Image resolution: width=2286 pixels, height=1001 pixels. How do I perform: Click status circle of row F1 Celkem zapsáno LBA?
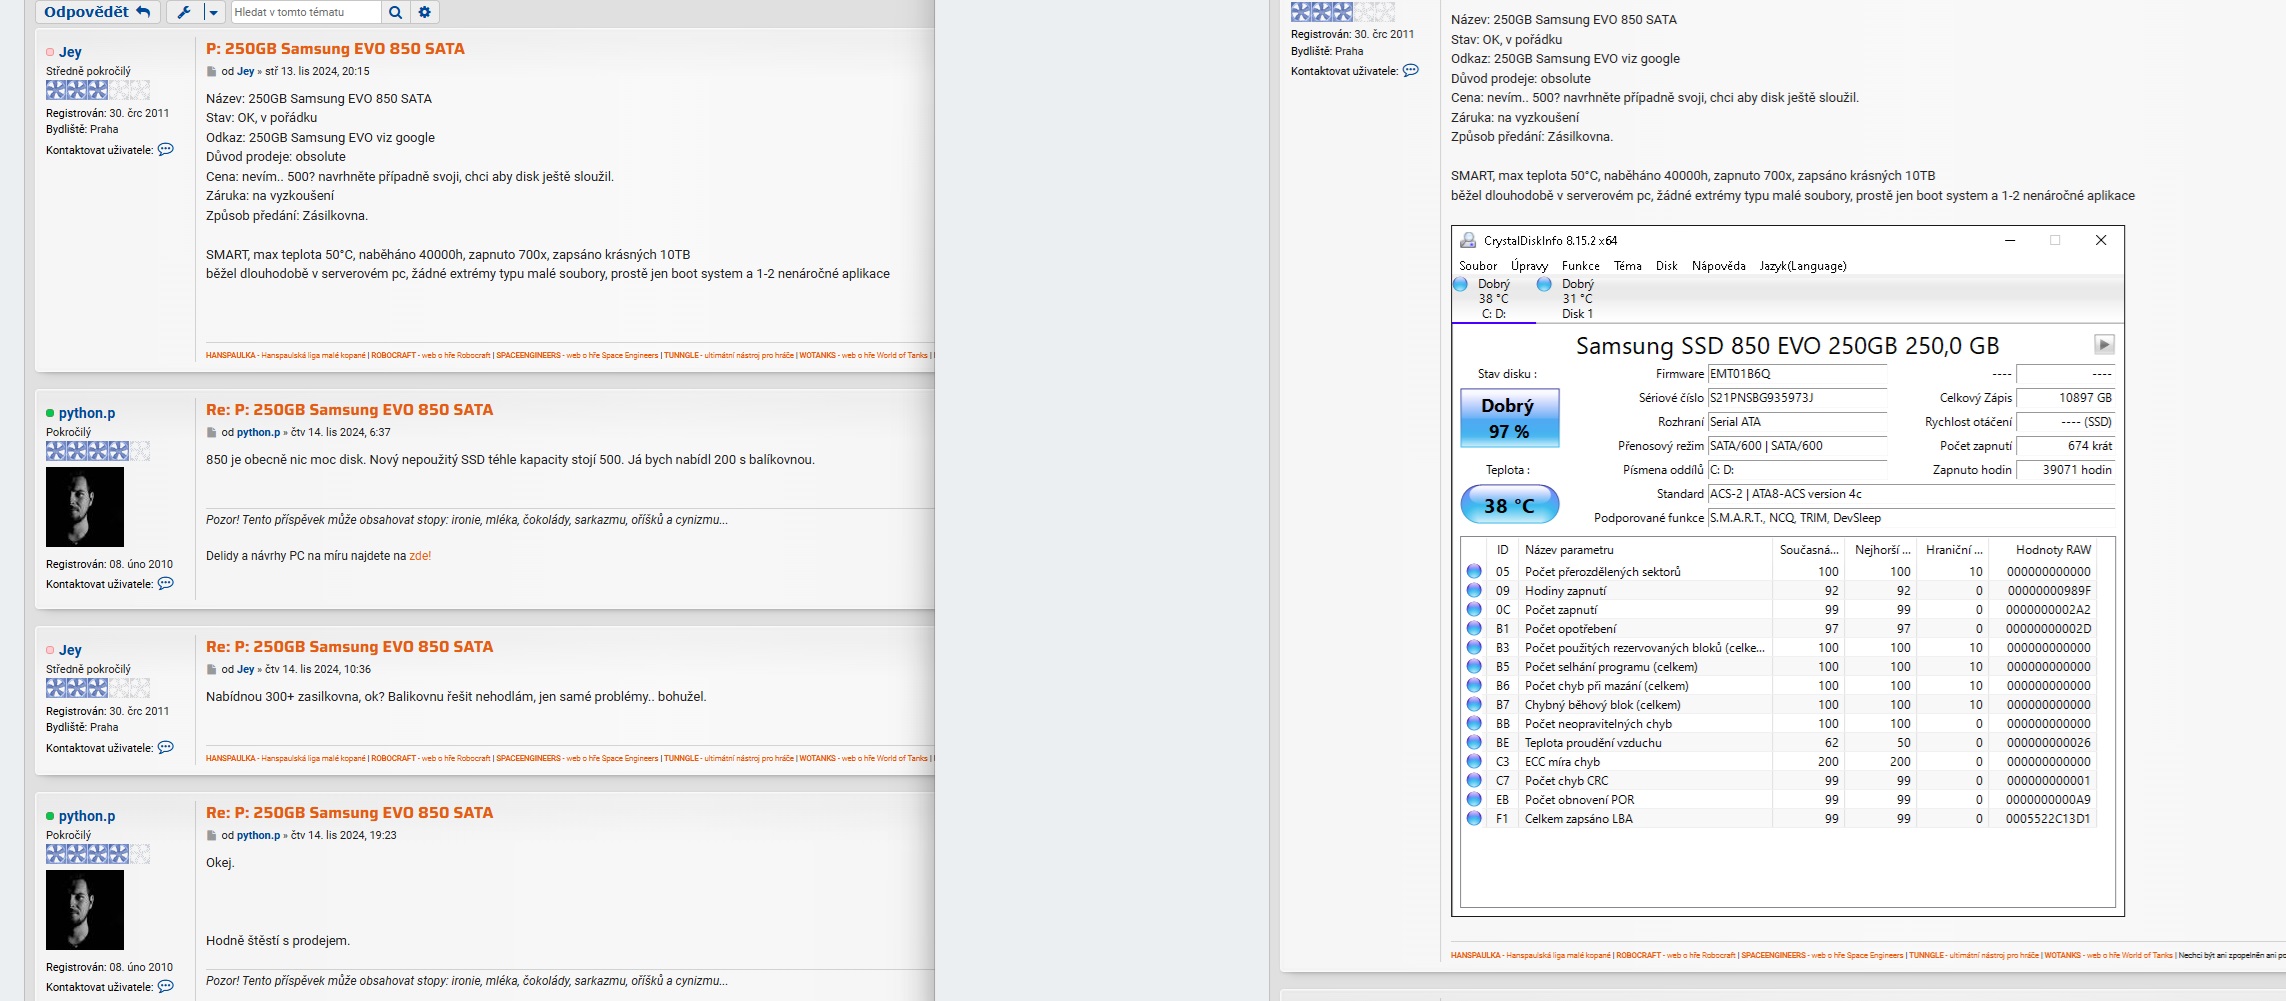[x=1474, y=819]
